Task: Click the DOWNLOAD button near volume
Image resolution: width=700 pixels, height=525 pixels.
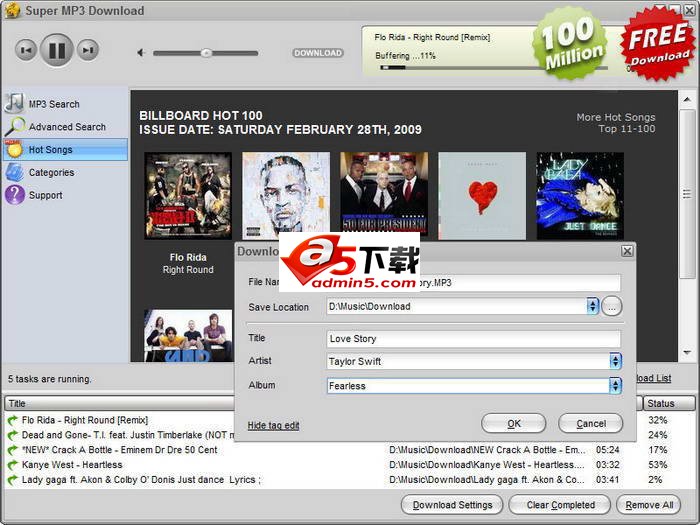Action: point(318,53)
